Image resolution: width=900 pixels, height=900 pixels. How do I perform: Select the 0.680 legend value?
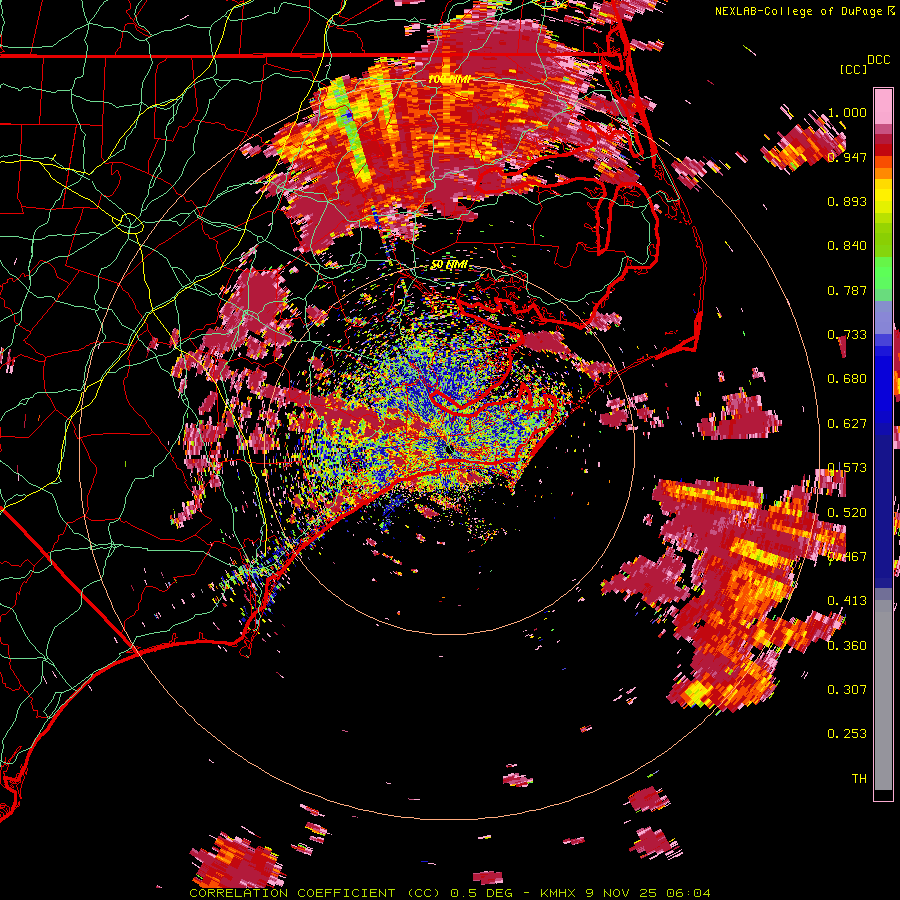point(847,379)
